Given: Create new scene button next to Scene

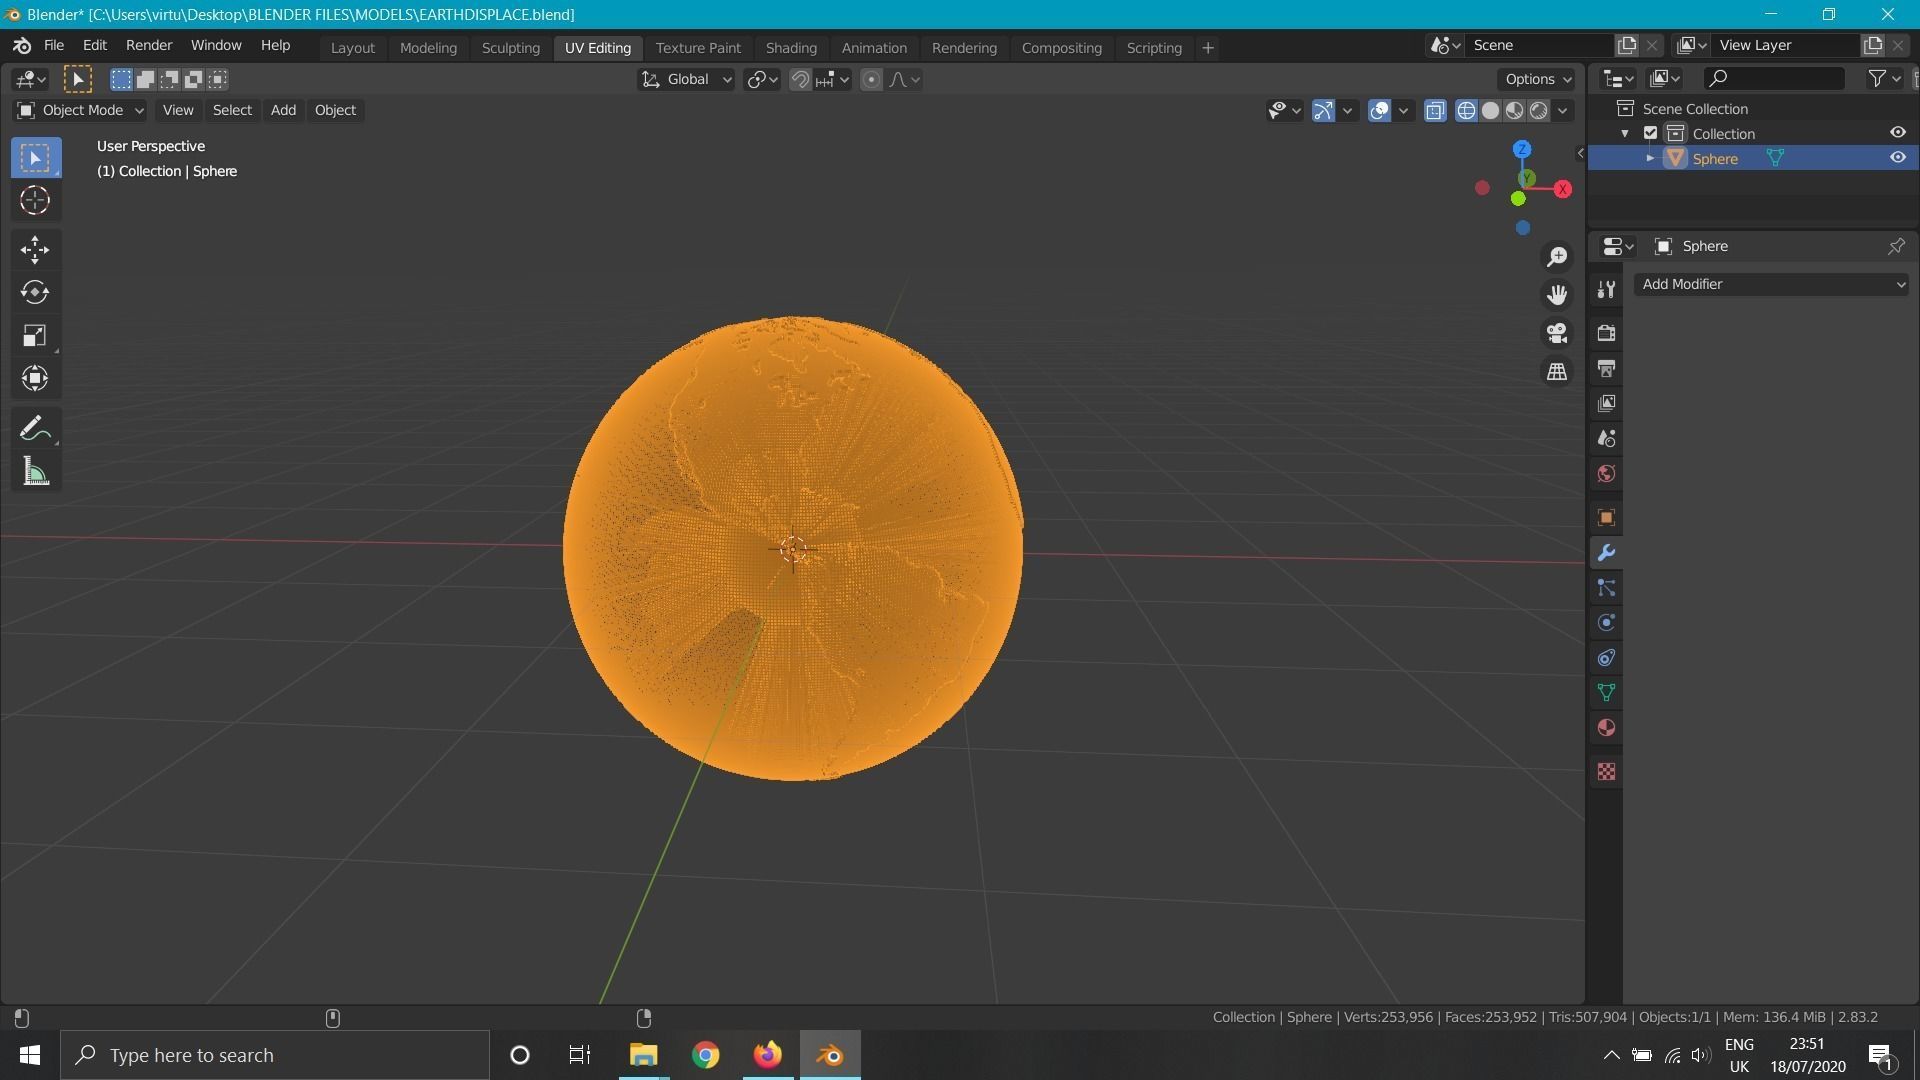Looking at the screenshot, I should pyautogui.click(x=1627, y=45).
